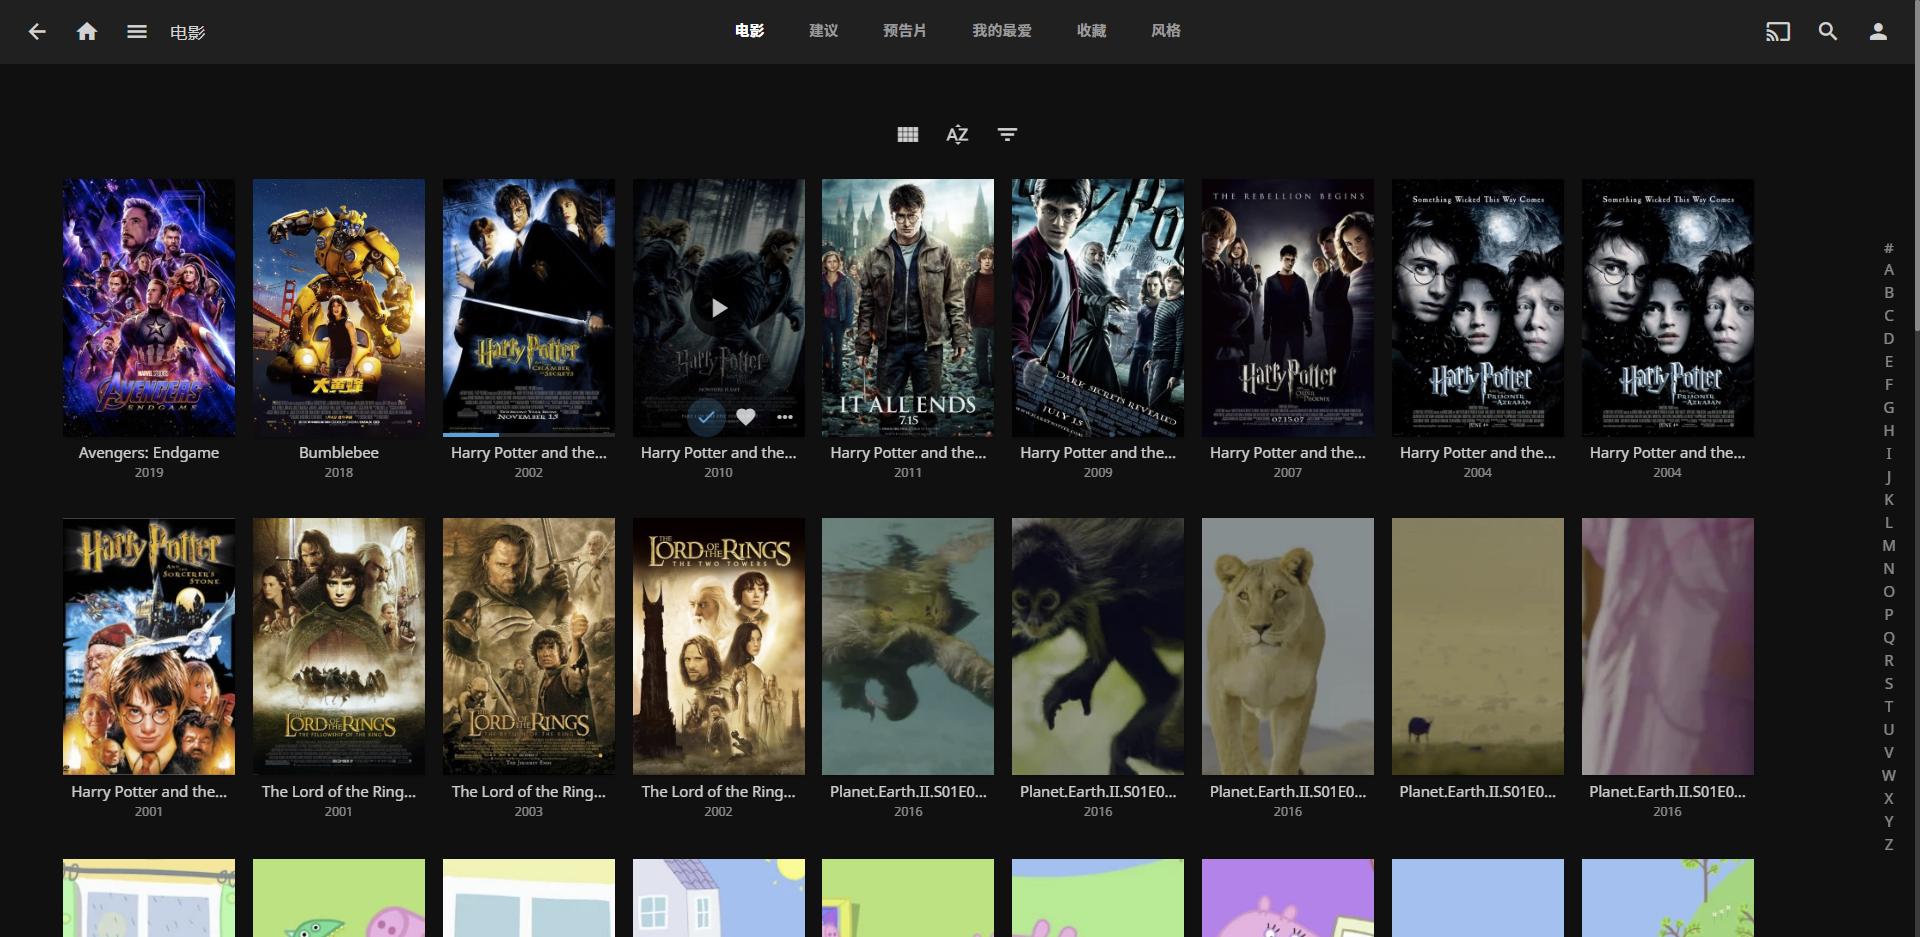
Task: Toggle the watched checkmark on hovered poster
Action: tap(706, 417)
